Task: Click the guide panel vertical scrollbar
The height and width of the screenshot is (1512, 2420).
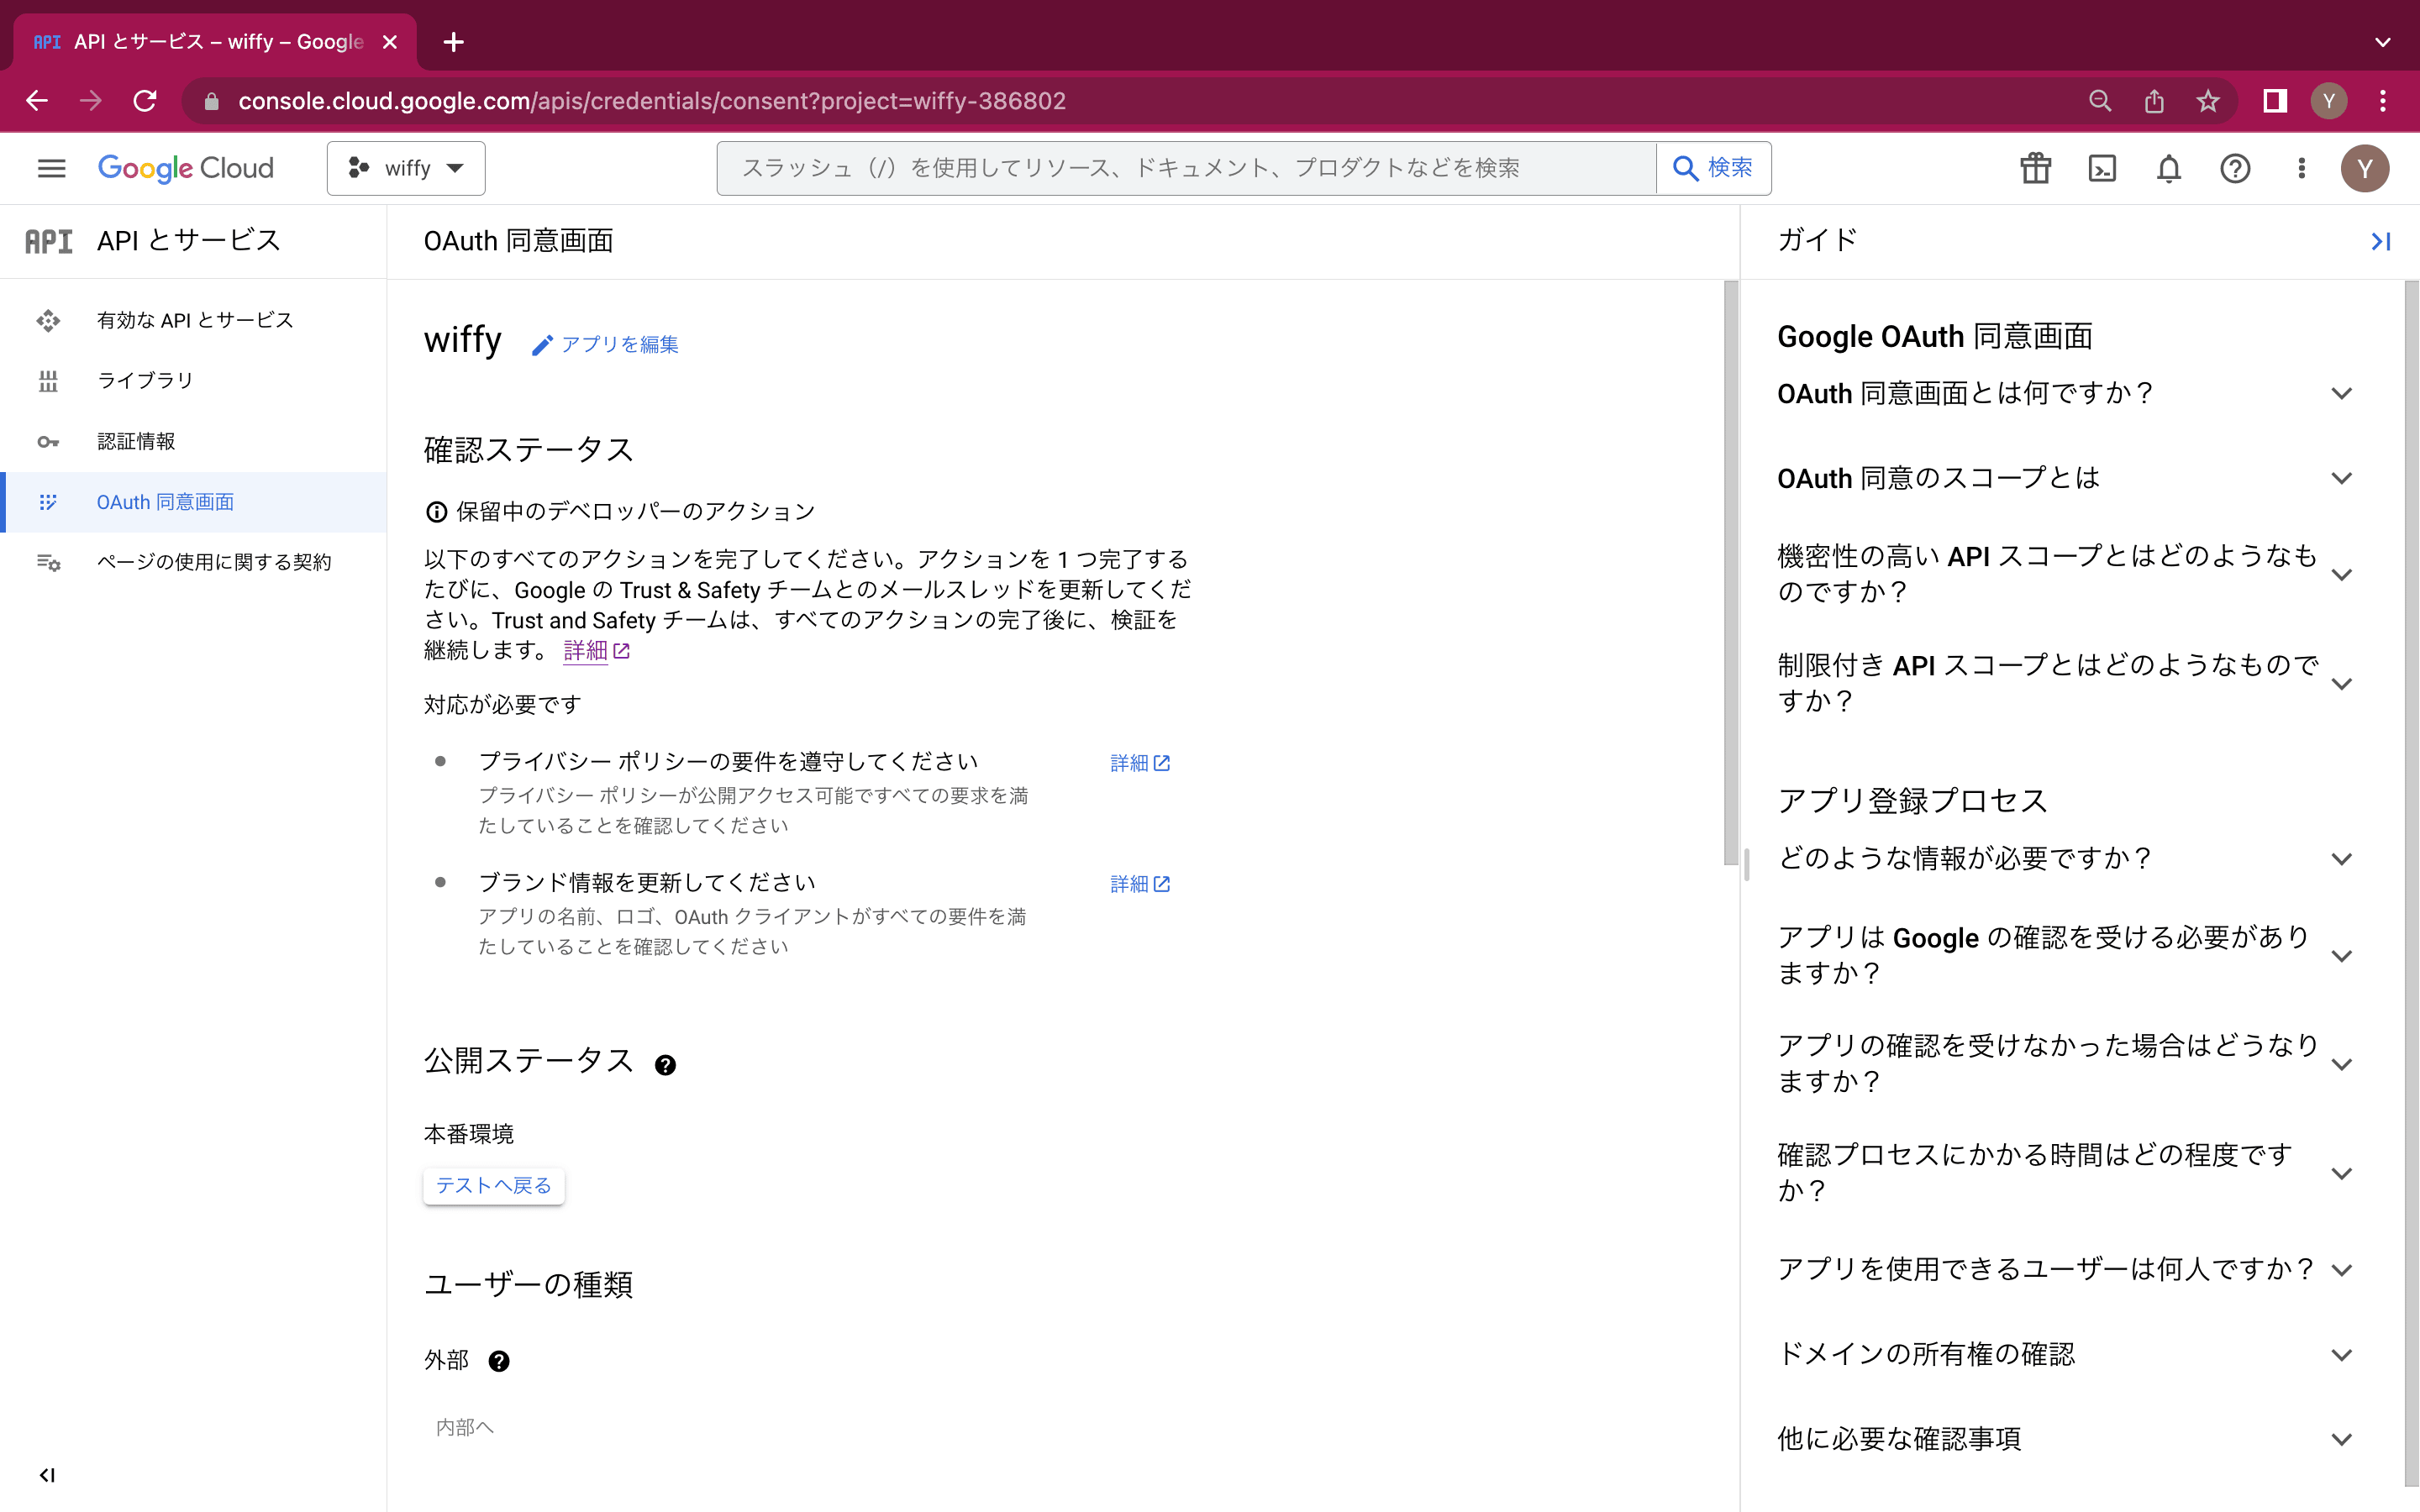Action: point(2412,883)
